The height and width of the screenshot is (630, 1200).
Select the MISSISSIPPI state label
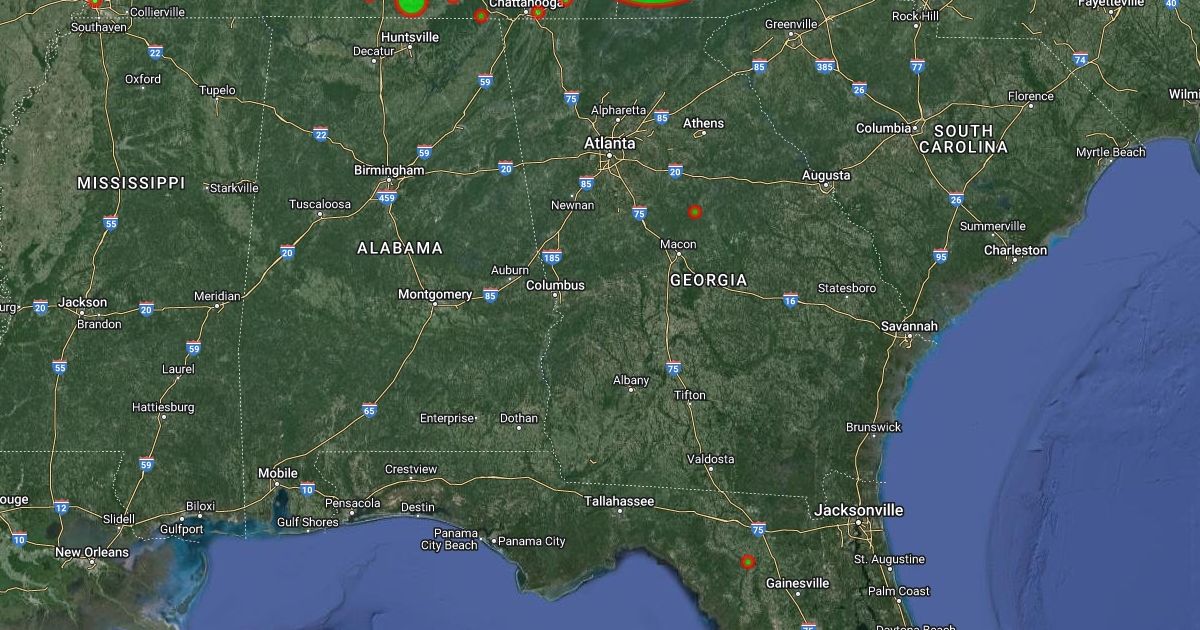click(131, 183)
